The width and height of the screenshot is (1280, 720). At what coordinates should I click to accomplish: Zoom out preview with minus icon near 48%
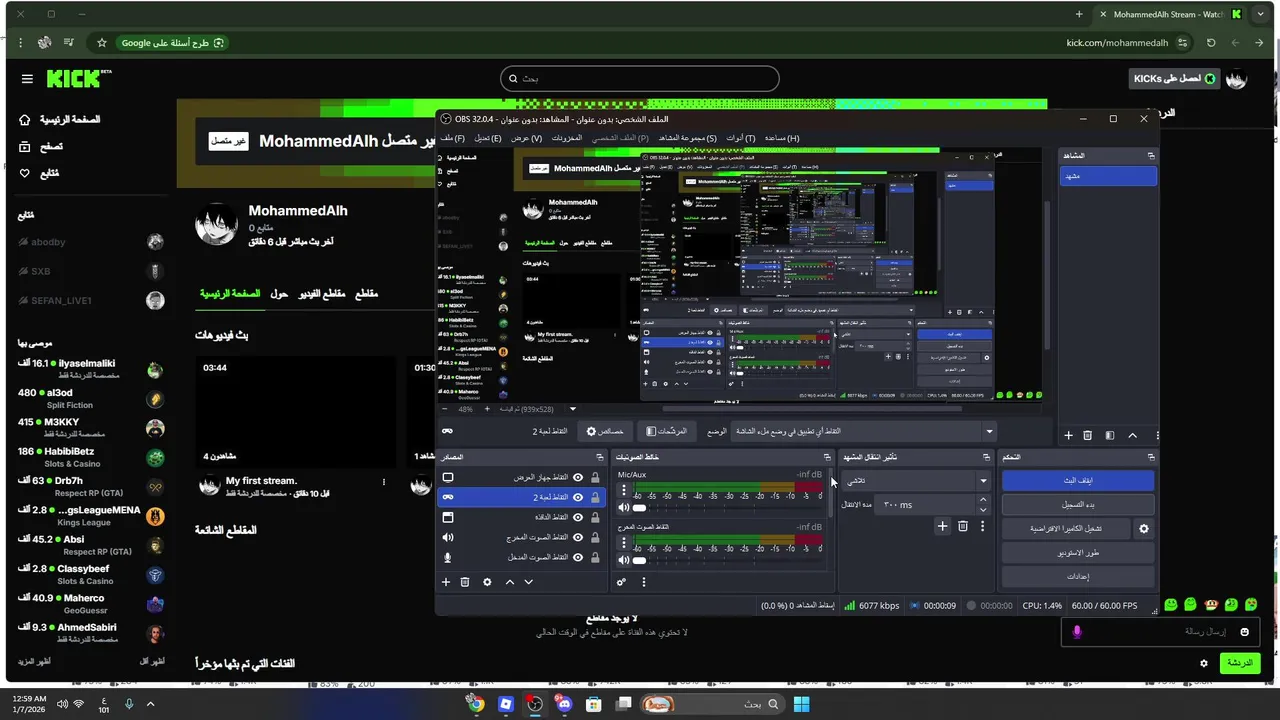tap(446, 409)
